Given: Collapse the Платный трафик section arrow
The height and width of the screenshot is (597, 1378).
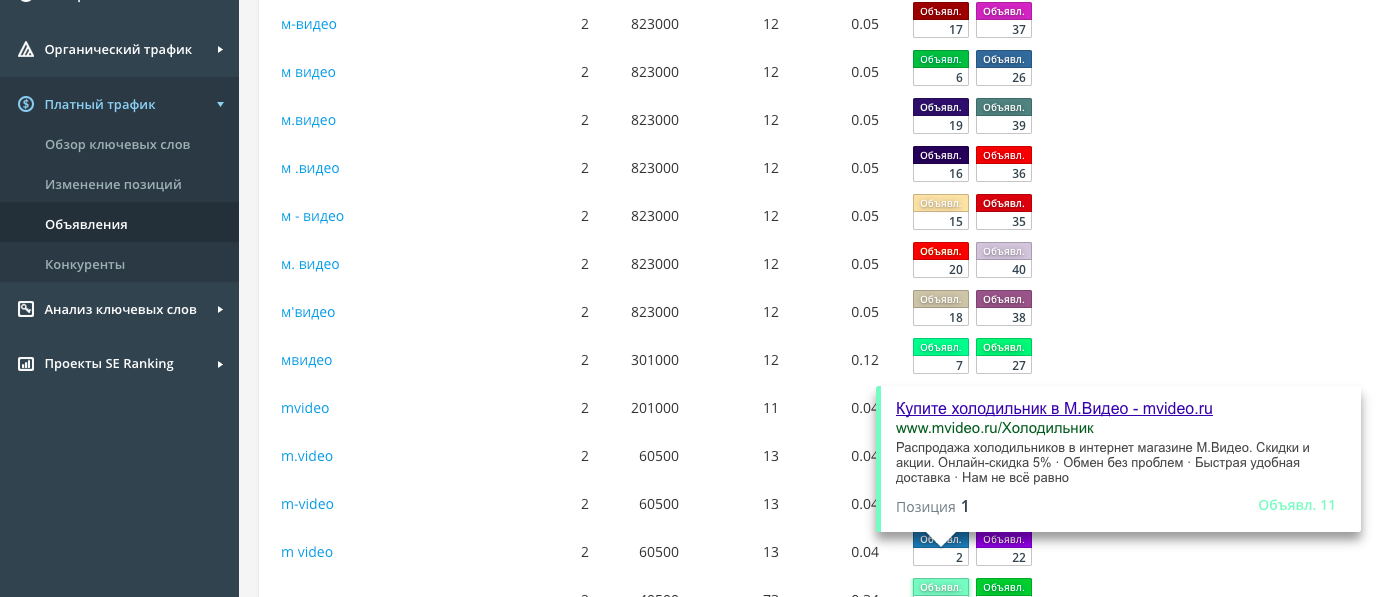Looking at the screenshot, I should pyautogui.click(x=220, y=104).
